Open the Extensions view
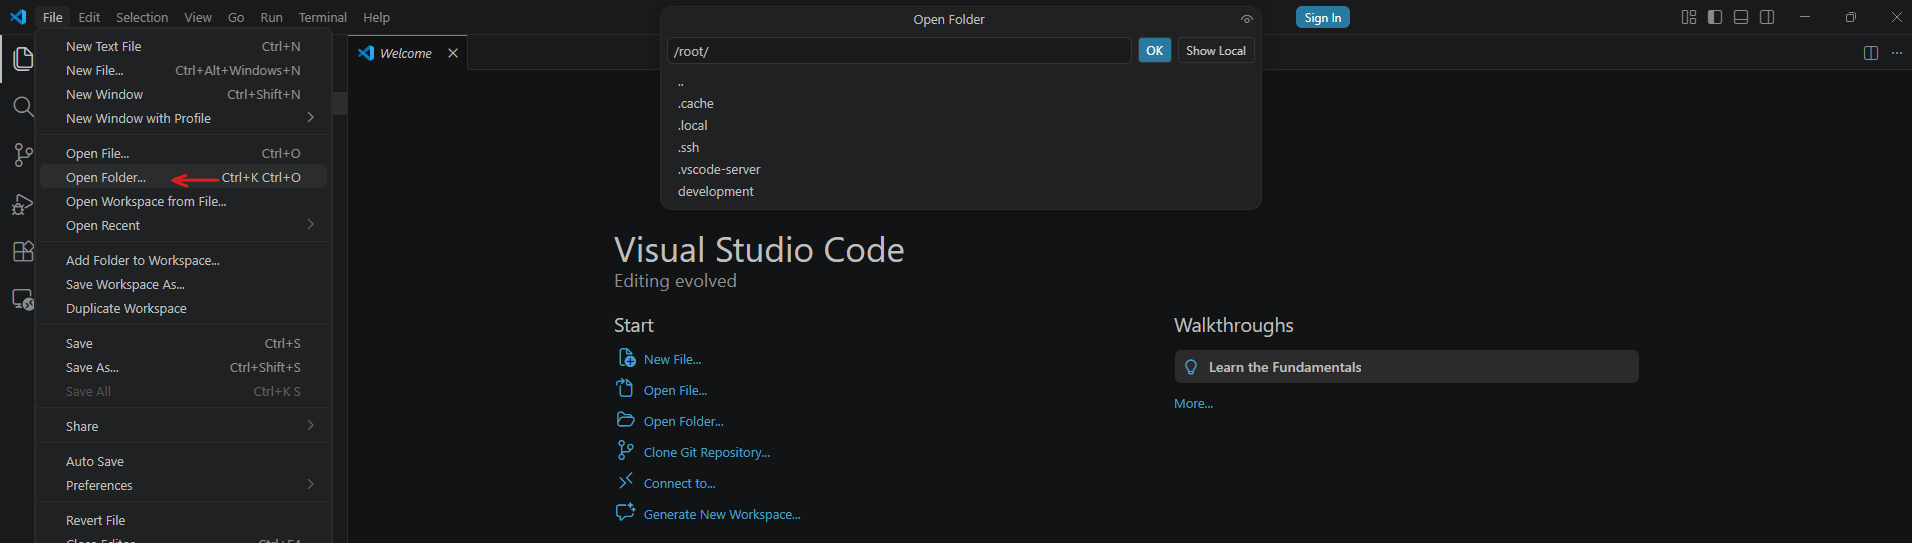The width and height of the screenshot is (1912, 543). point(22,251)
